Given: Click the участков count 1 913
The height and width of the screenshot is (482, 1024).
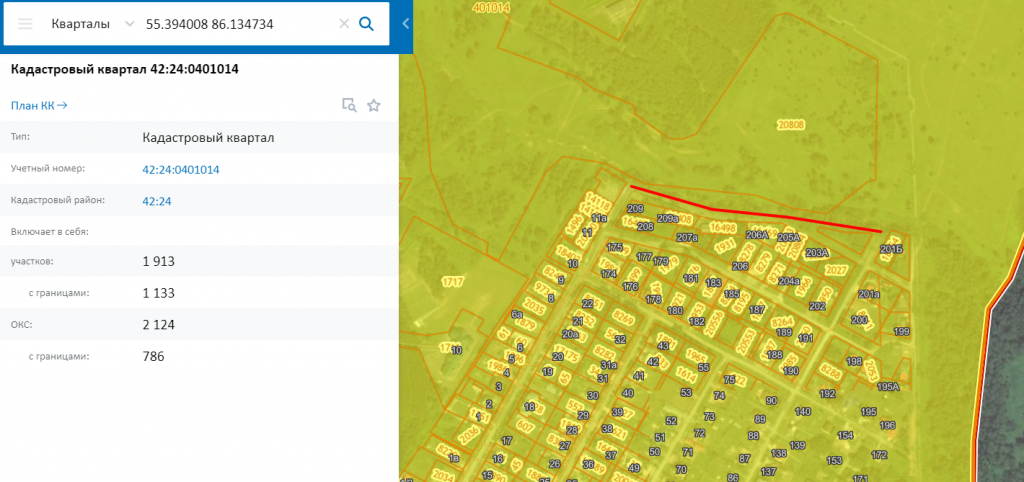Looking at the screenshot, I should pos(159,261).
